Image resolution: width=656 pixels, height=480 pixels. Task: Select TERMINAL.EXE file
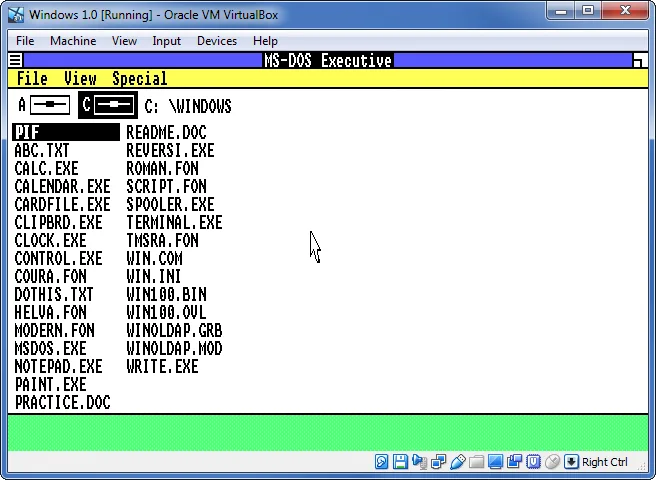174,222
